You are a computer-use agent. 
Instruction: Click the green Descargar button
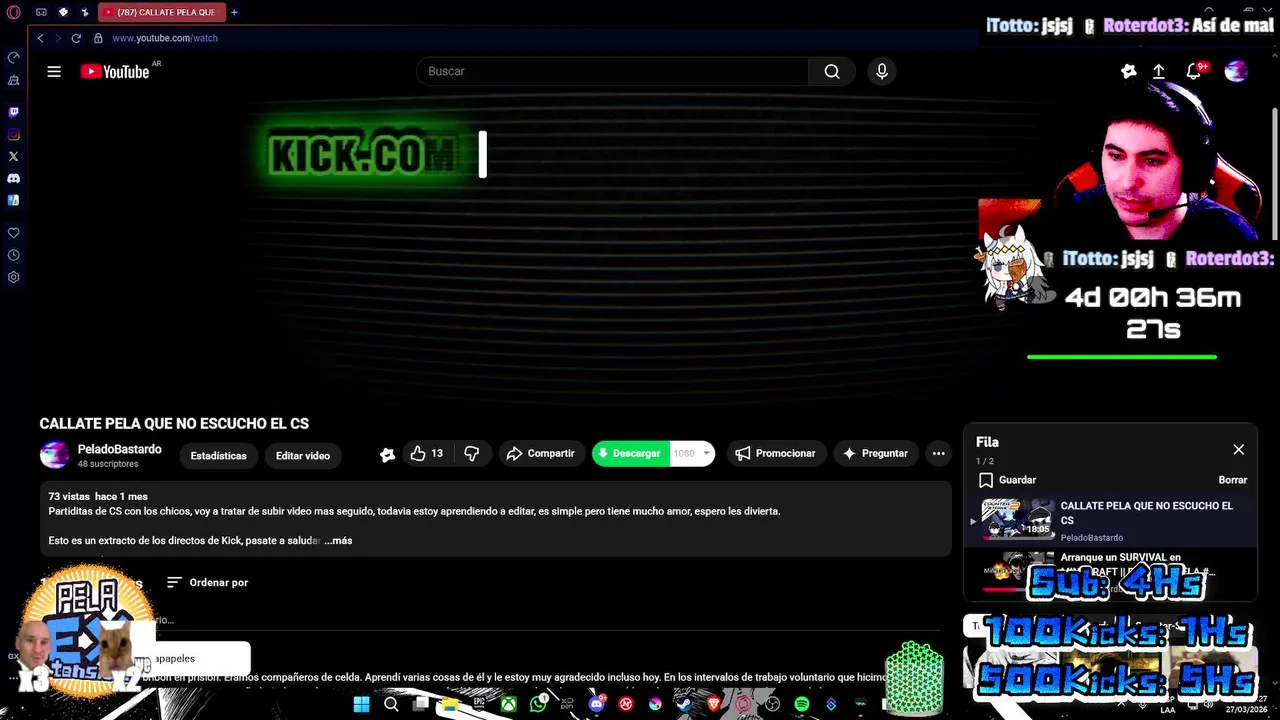(x=630, y=454)
